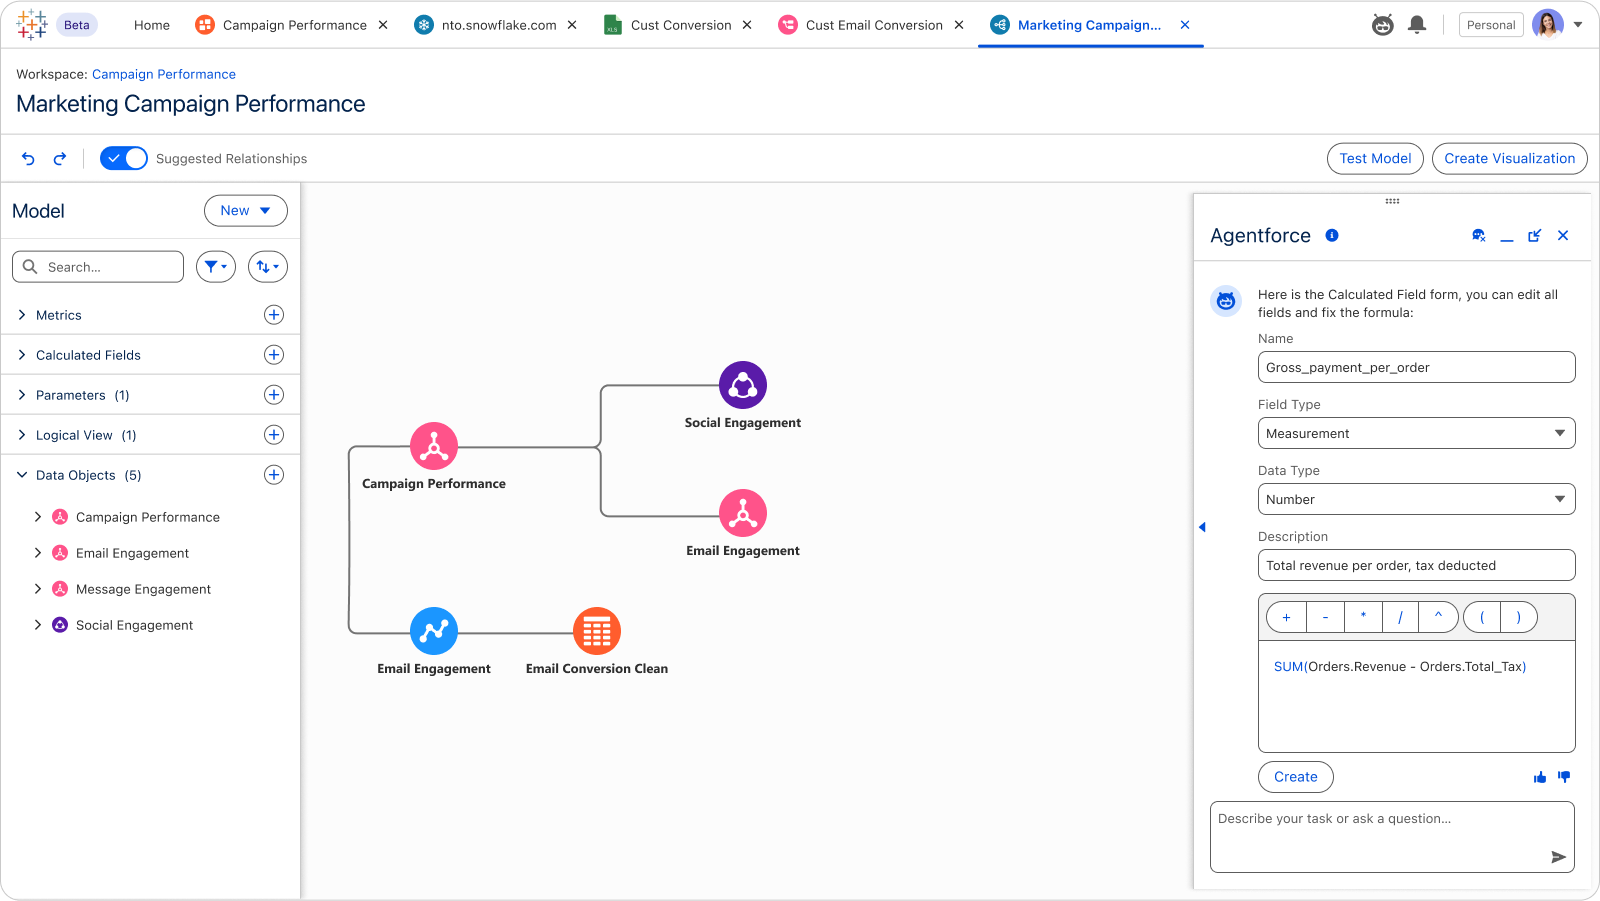
Task: Click the Tableau logo icon
Action: [x=32, y=24]
